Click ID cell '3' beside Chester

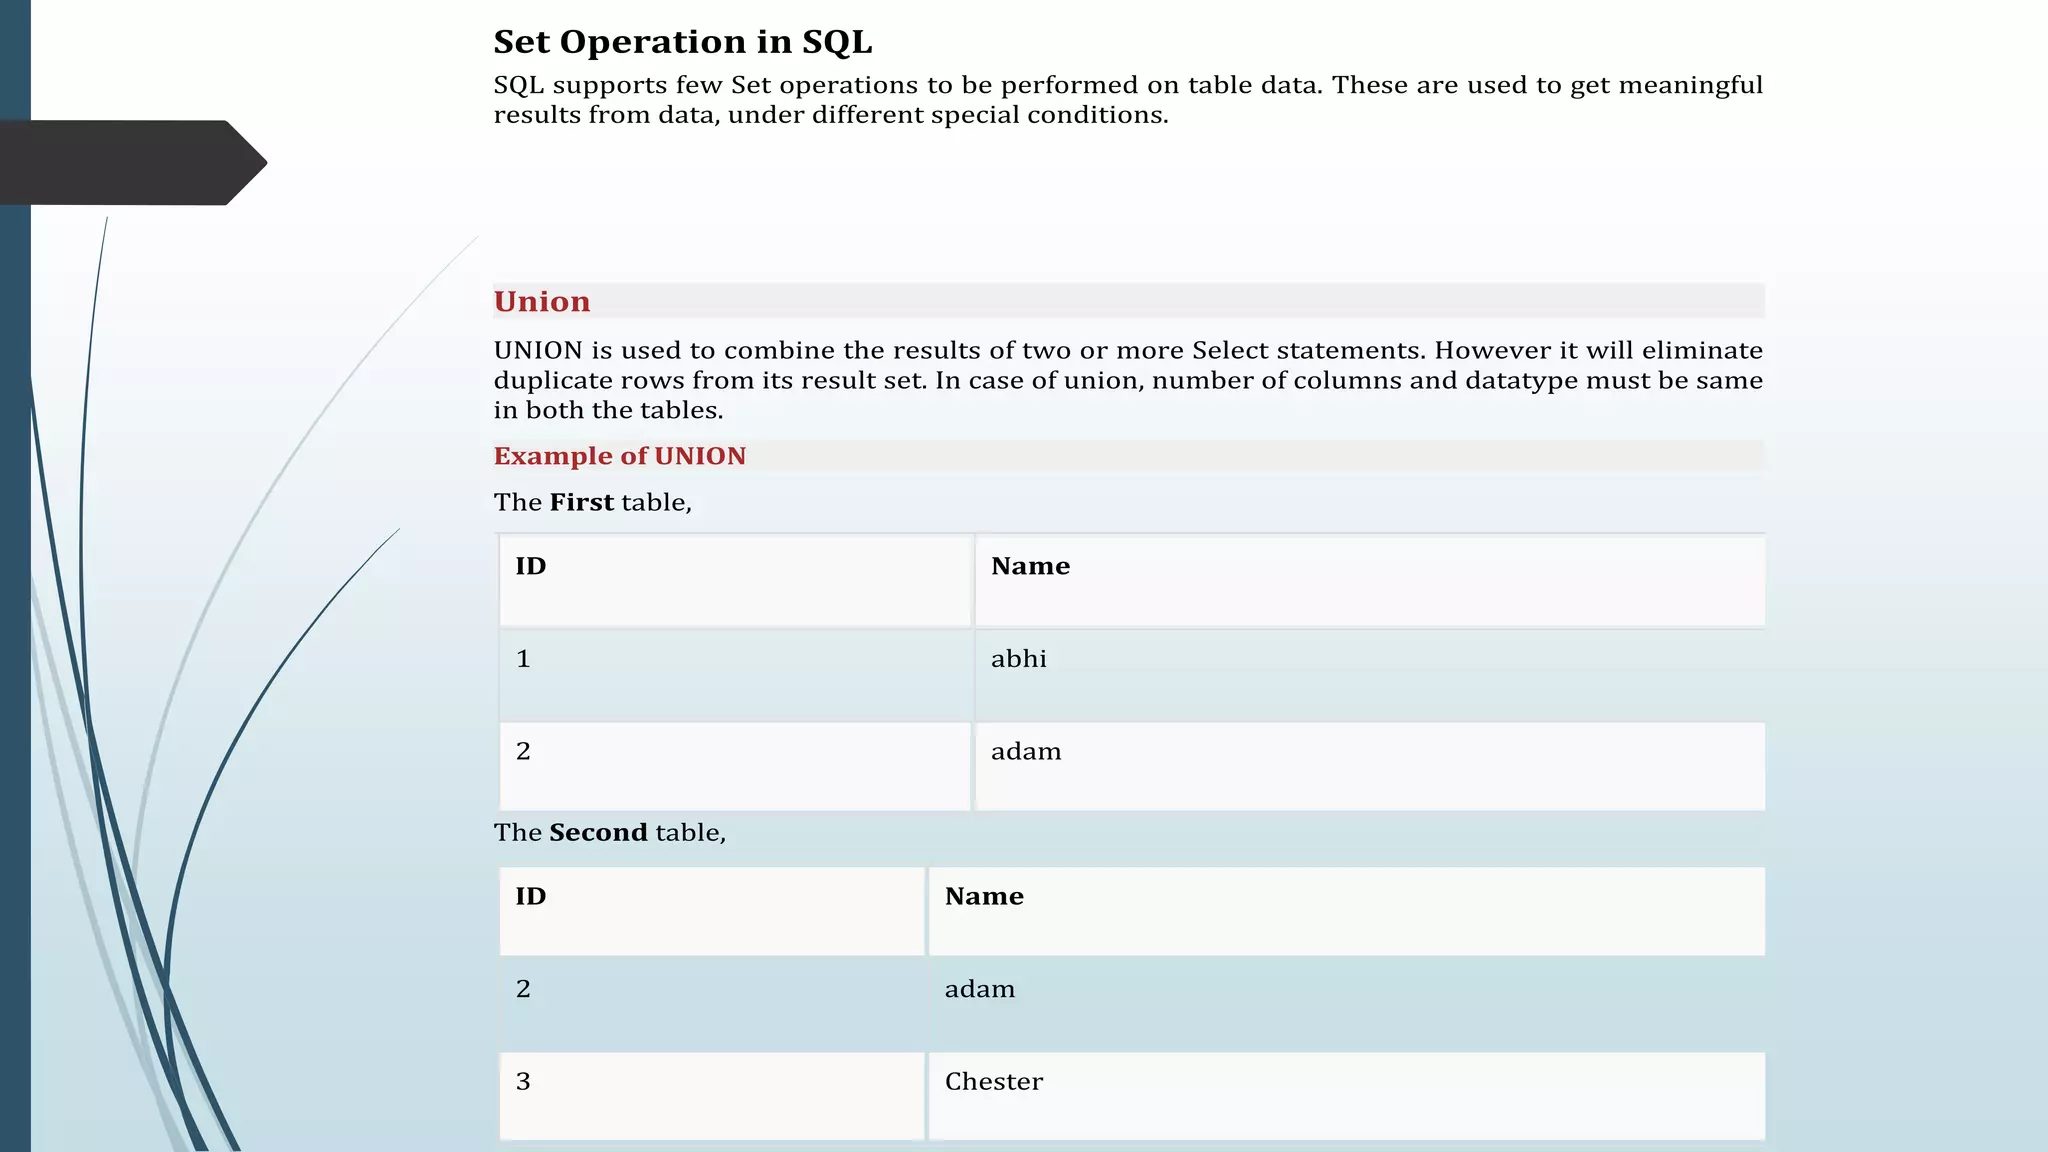[712, 1096]
